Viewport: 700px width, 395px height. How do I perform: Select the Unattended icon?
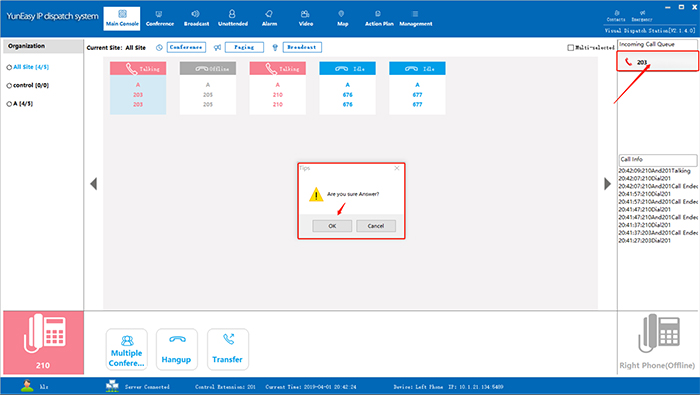pos(232,14)
